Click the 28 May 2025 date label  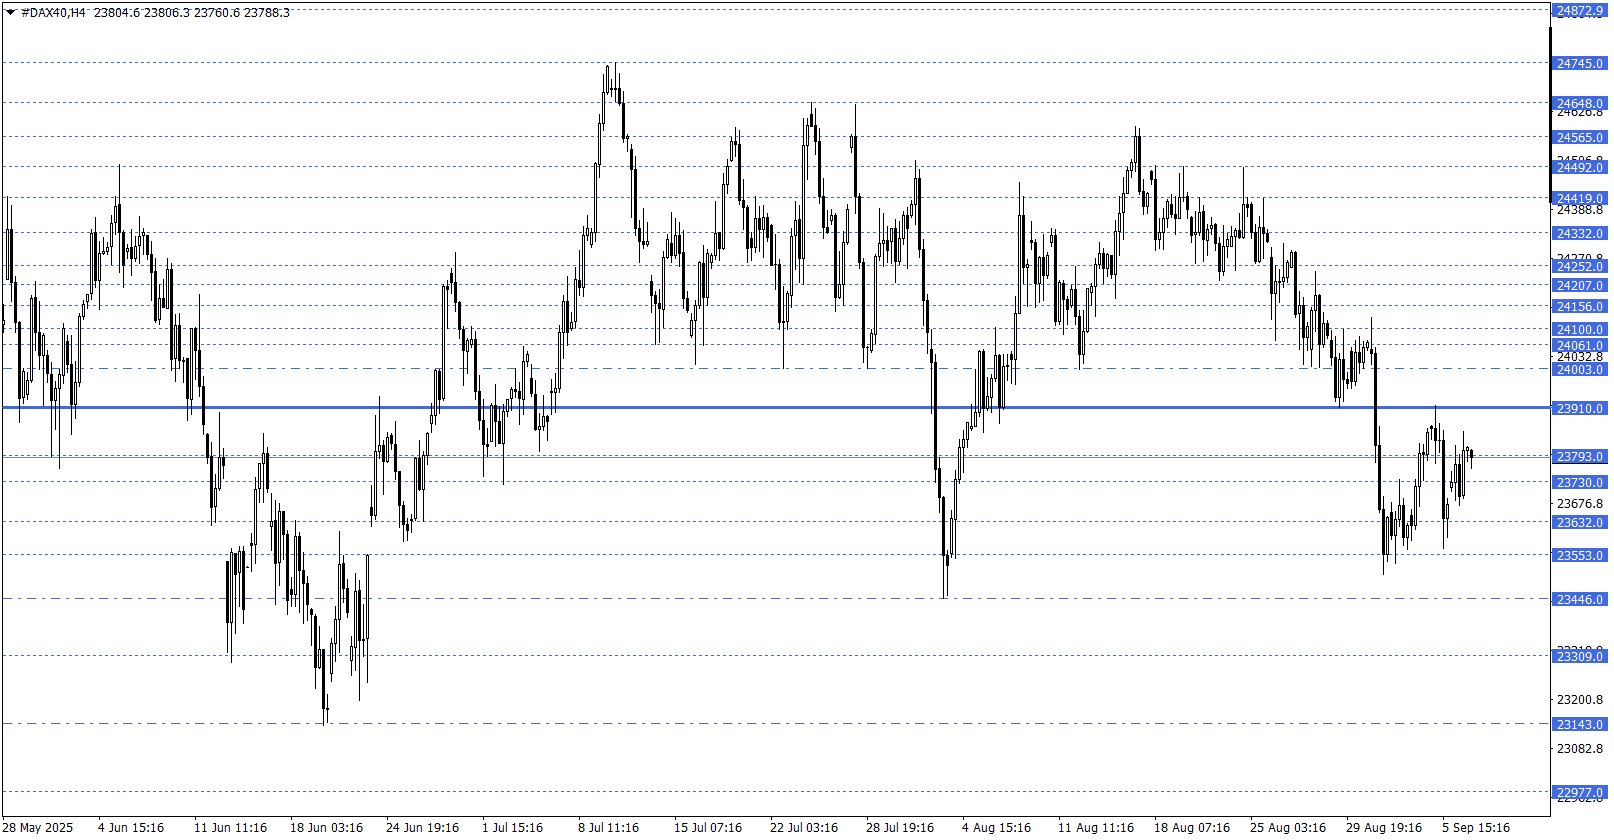(39, 828)
